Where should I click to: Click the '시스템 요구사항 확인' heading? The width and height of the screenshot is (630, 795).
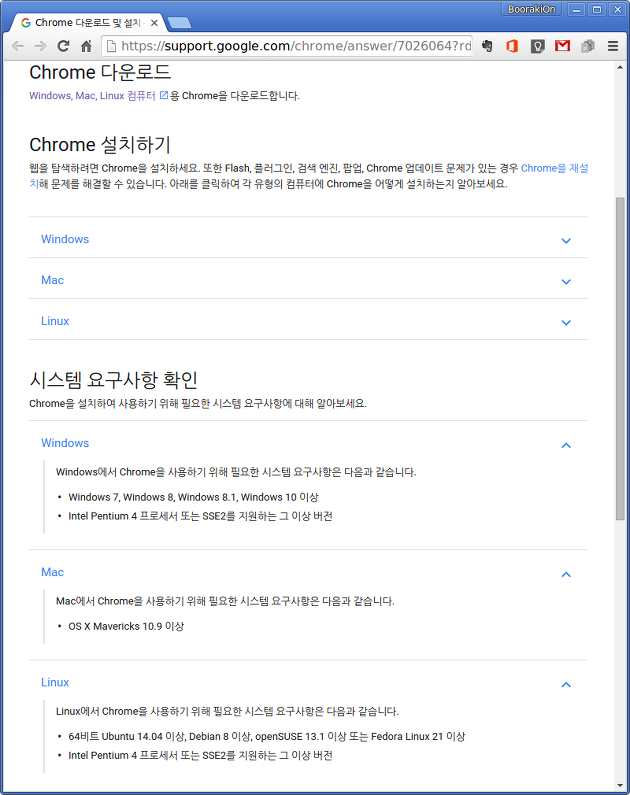pos(114,380)
